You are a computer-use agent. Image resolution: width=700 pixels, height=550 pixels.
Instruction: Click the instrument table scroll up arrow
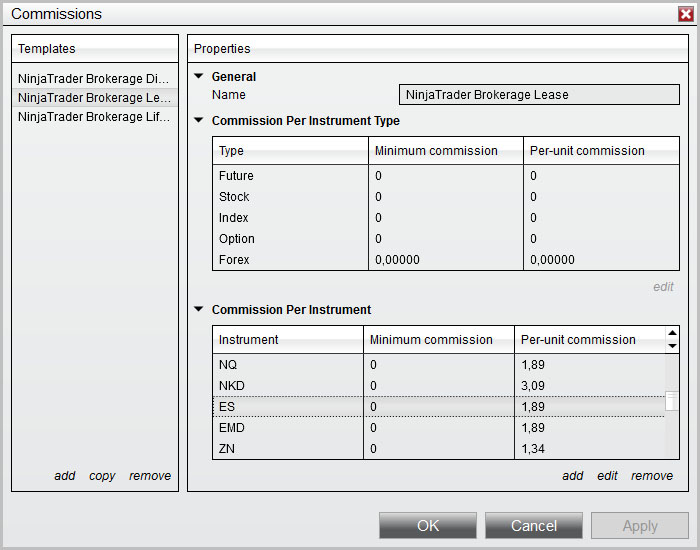pos(672,333)
